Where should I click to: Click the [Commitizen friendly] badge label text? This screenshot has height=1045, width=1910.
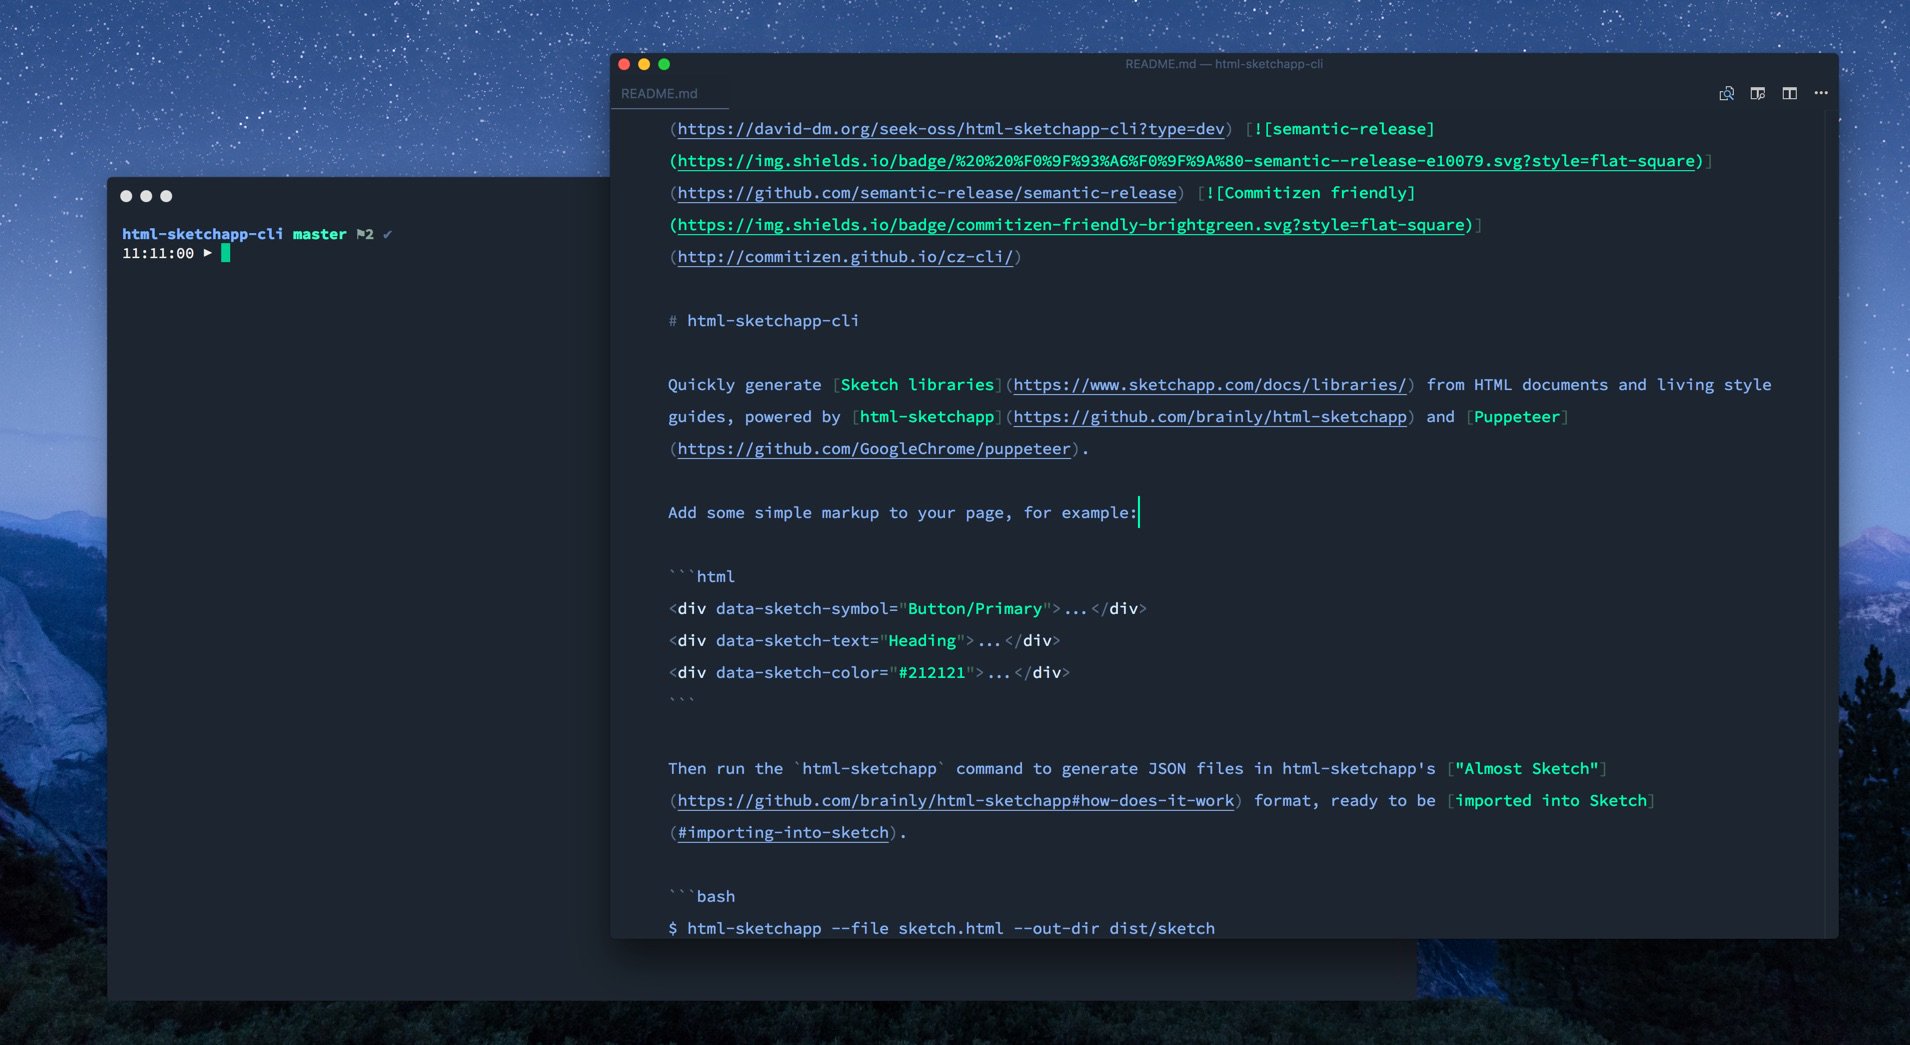tap(1315, 193)
